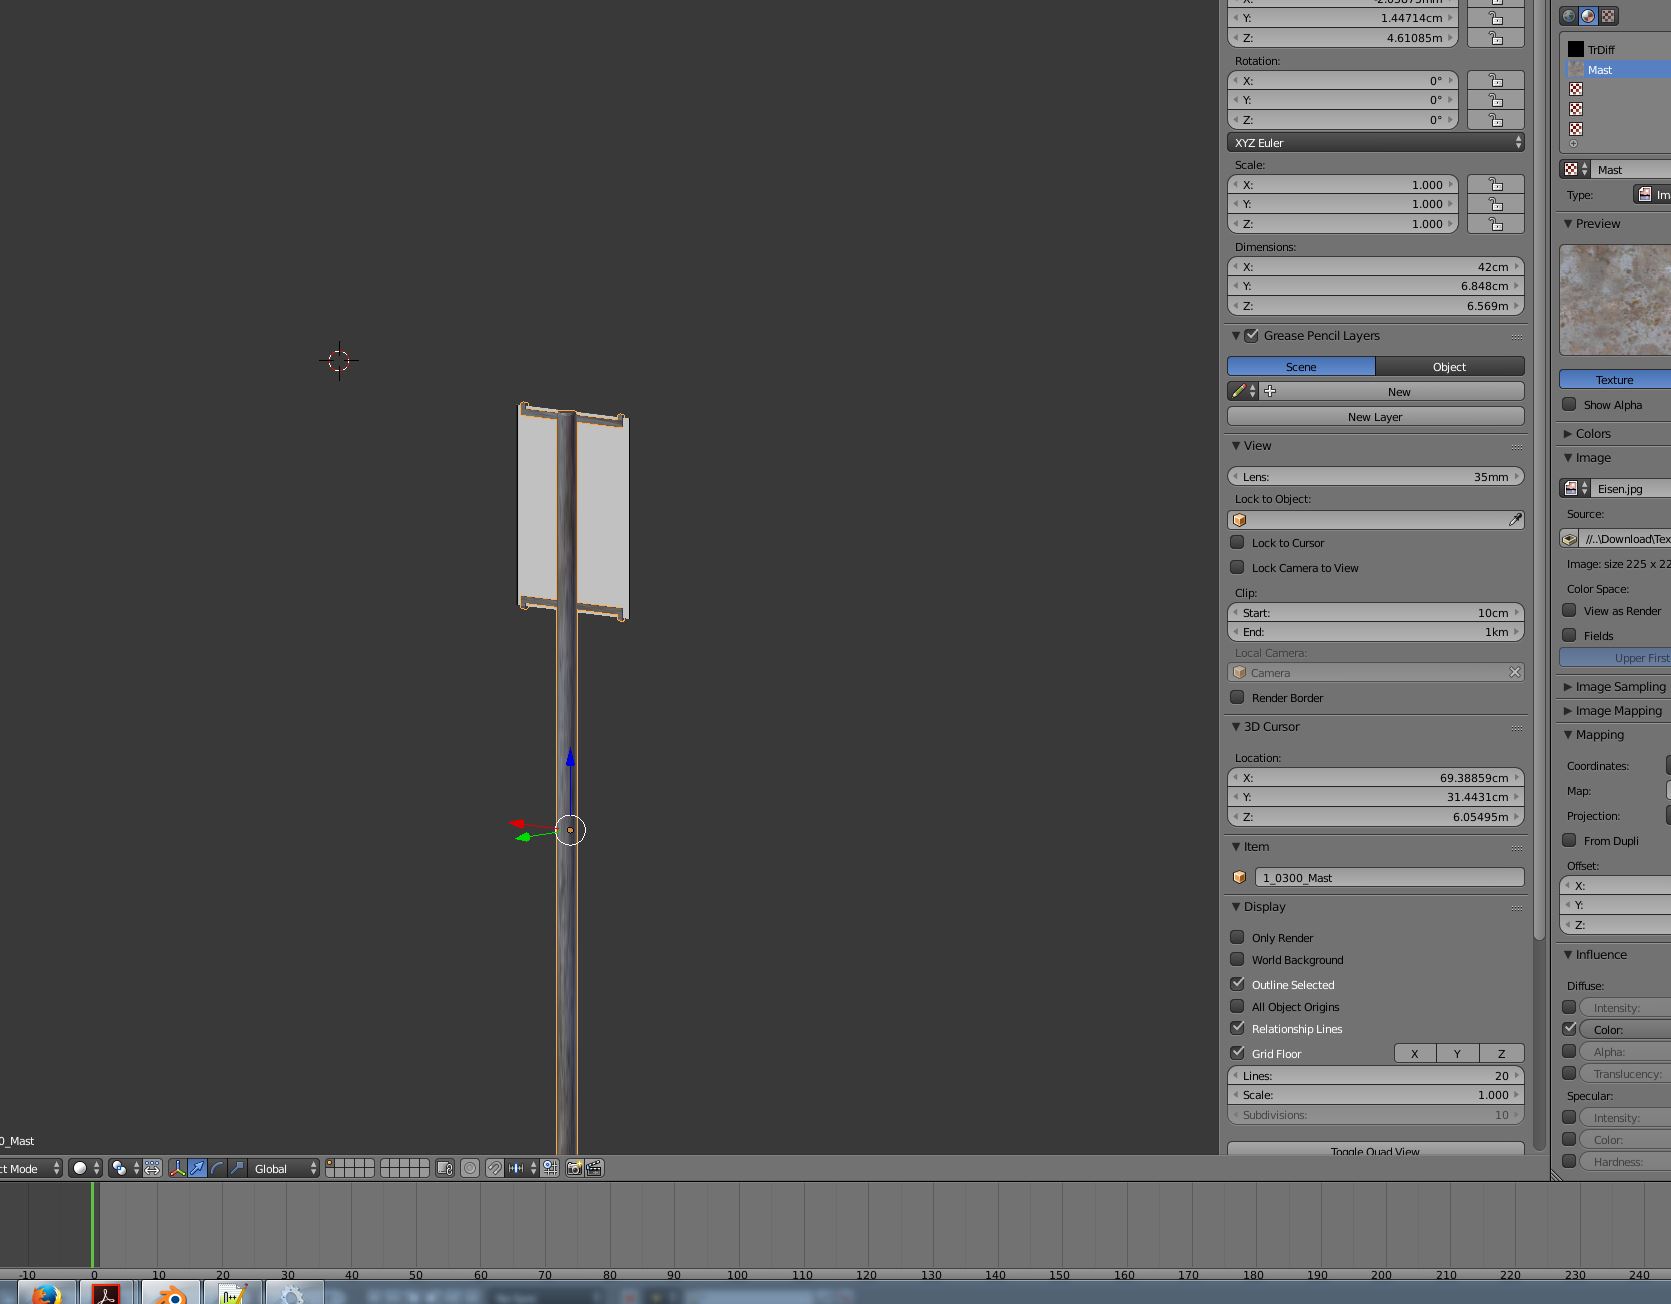Click the eyedropper in Lock to Object field

(1514, 520)
